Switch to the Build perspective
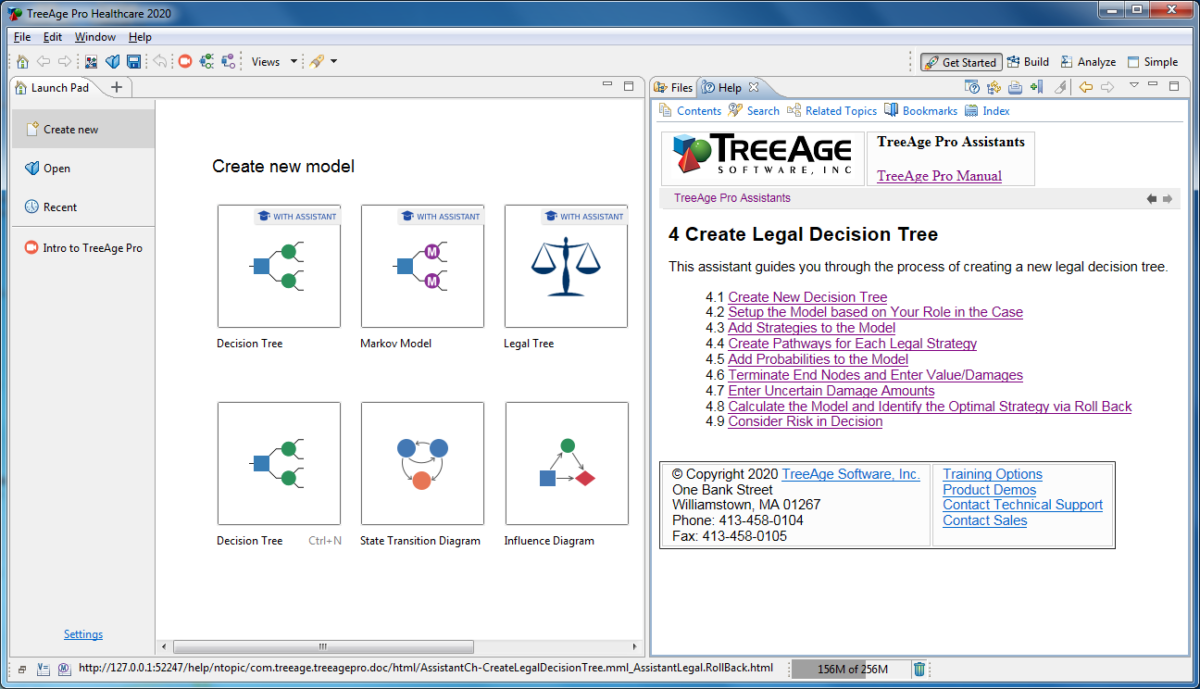The width and height of the screenshot is (1200, 689). click(1028, 62)
